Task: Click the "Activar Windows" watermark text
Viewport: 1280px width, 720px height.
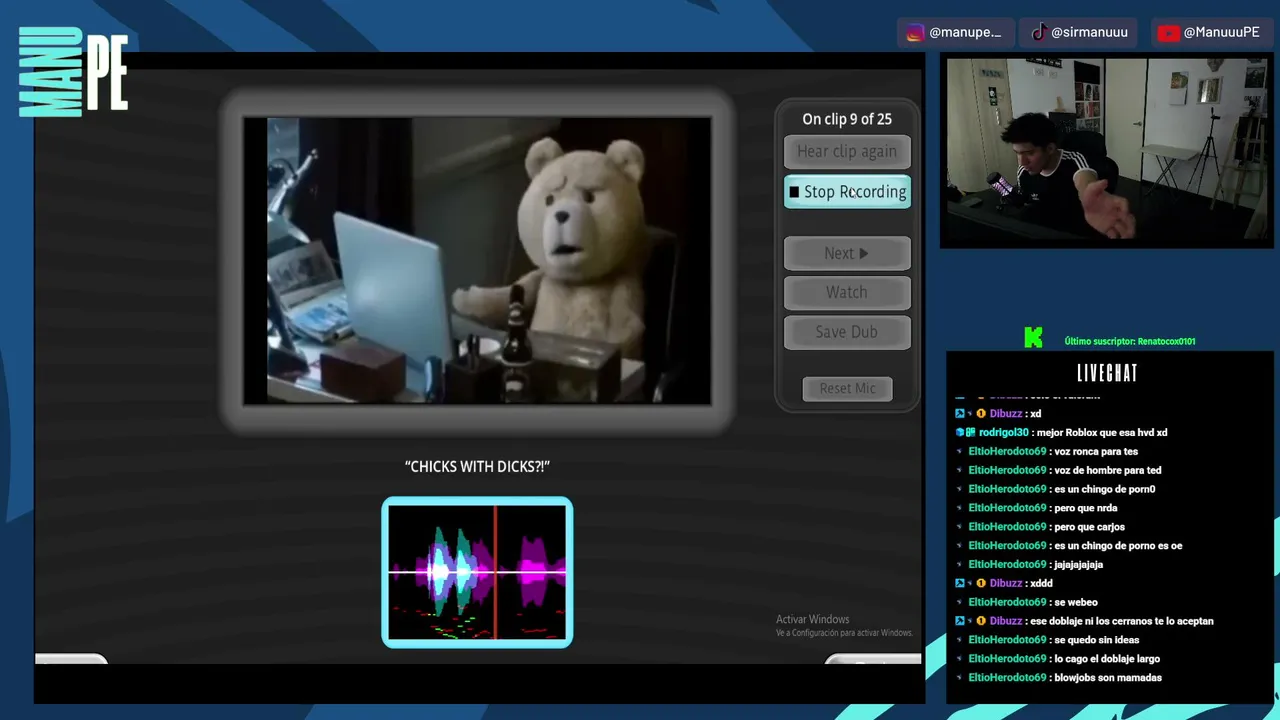Action: 813,620
